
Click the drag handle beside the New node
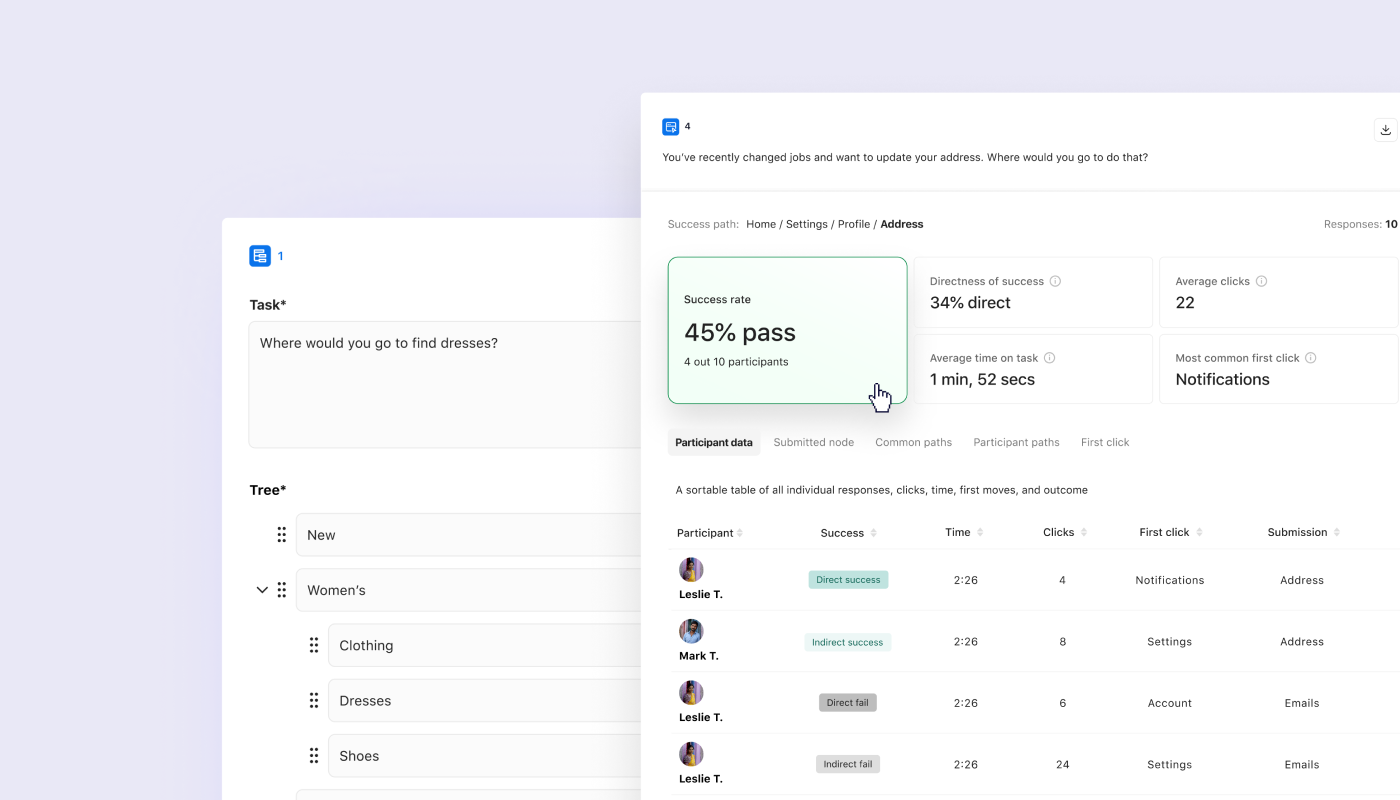[282, 535]
